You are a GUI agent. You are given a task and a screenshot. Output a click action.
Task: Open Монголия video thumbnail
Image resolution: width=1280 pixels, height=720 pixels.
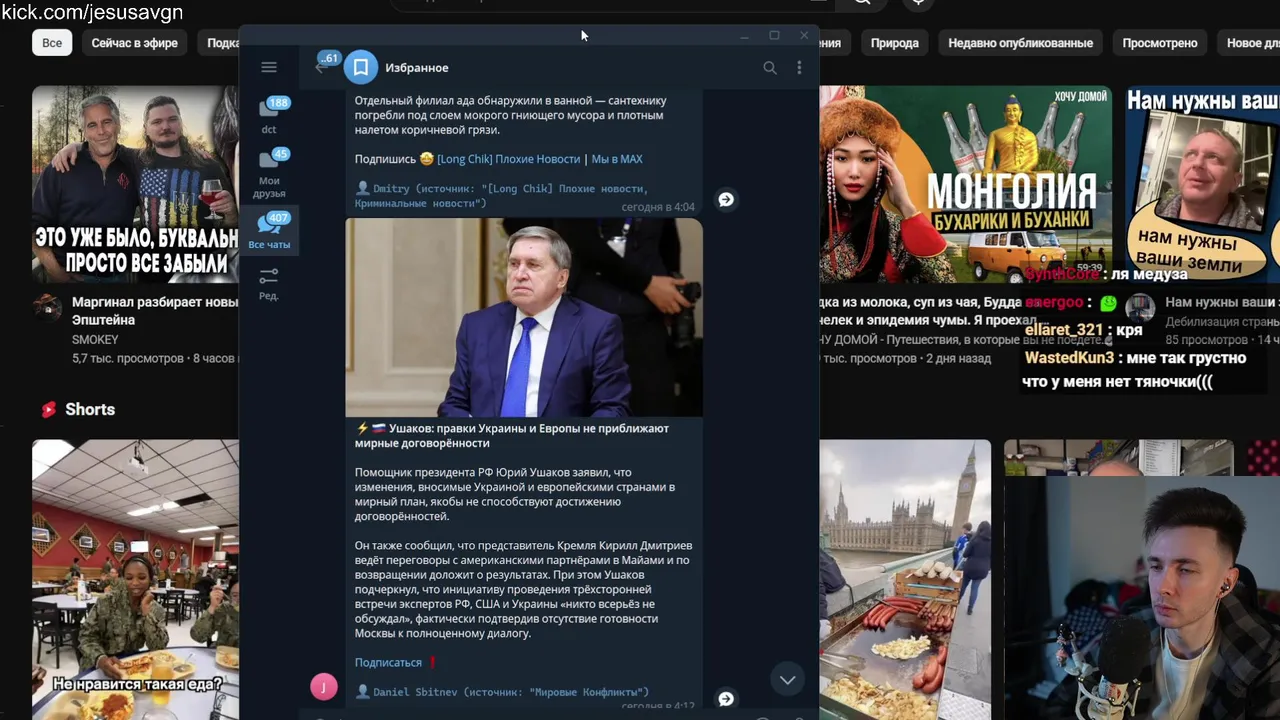(965, 184)
